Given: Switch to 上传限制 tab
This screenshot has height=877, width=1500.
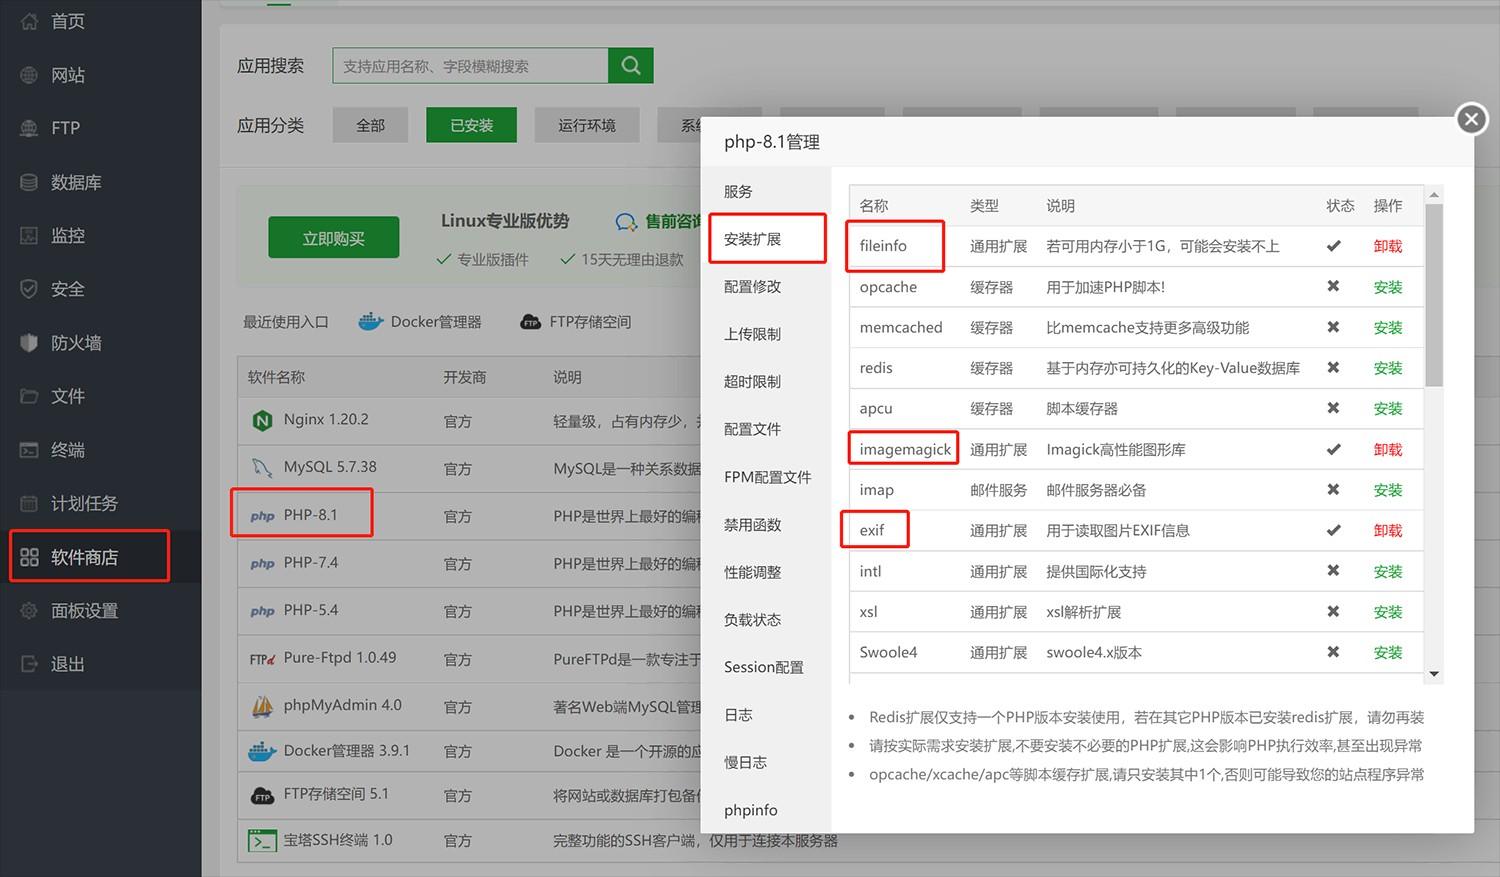Looking at the screenshot, I should [x=753, y=334].
